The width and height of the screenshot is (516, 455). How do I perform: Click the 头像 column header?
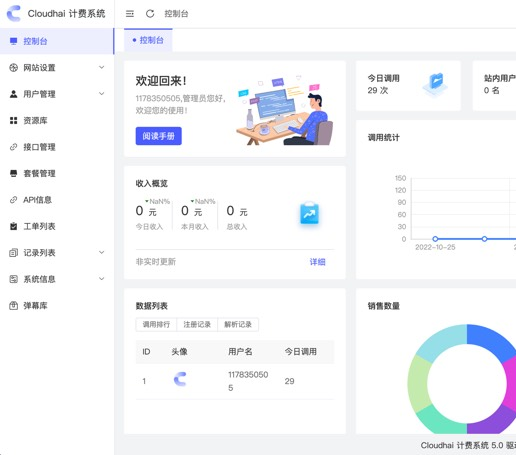point(179,352)
